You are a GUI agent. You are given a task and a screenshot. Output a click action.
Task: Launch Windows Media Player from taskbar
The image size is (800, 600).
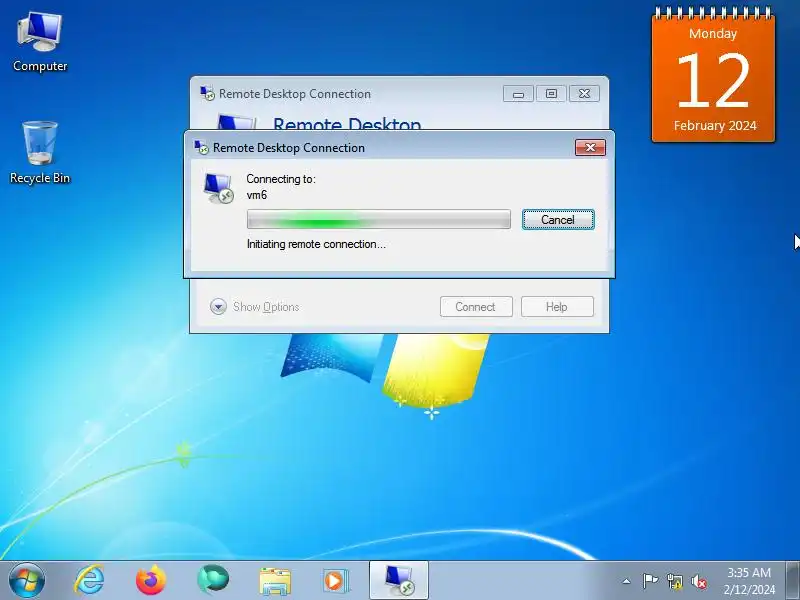click(336, 581)
